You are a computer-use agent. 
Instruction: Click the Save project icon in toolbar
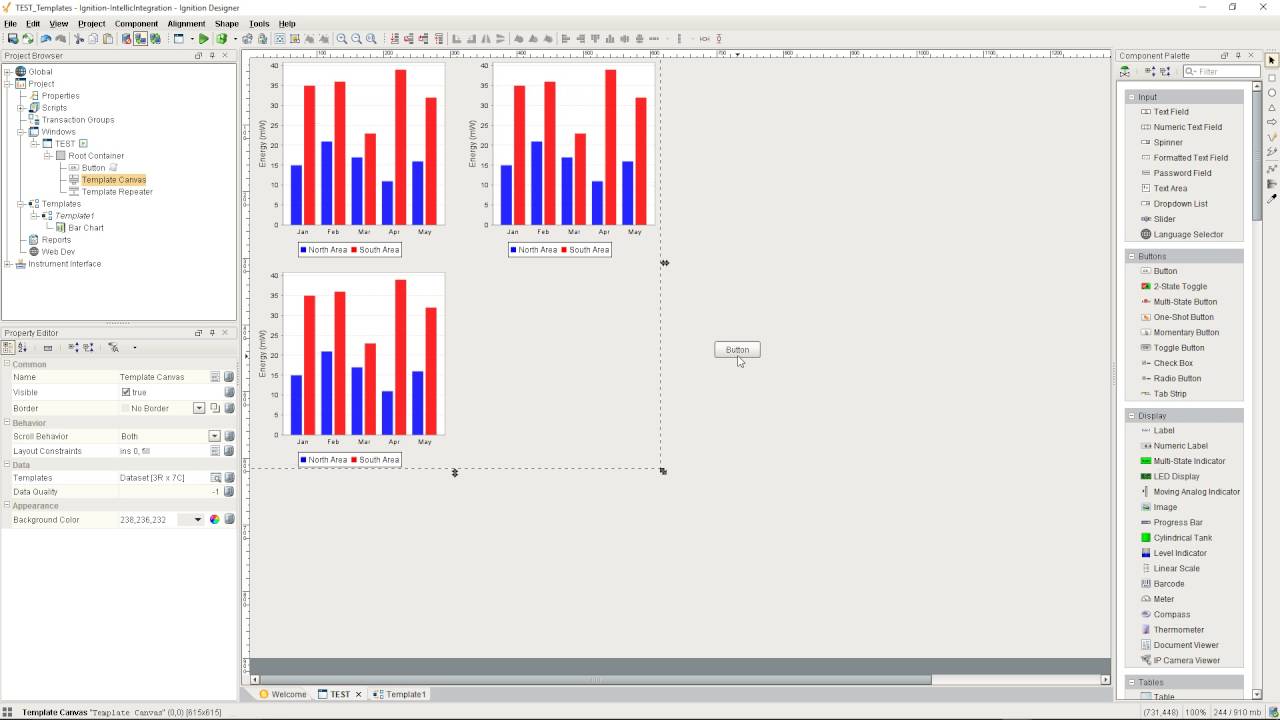tap(12, 39)
